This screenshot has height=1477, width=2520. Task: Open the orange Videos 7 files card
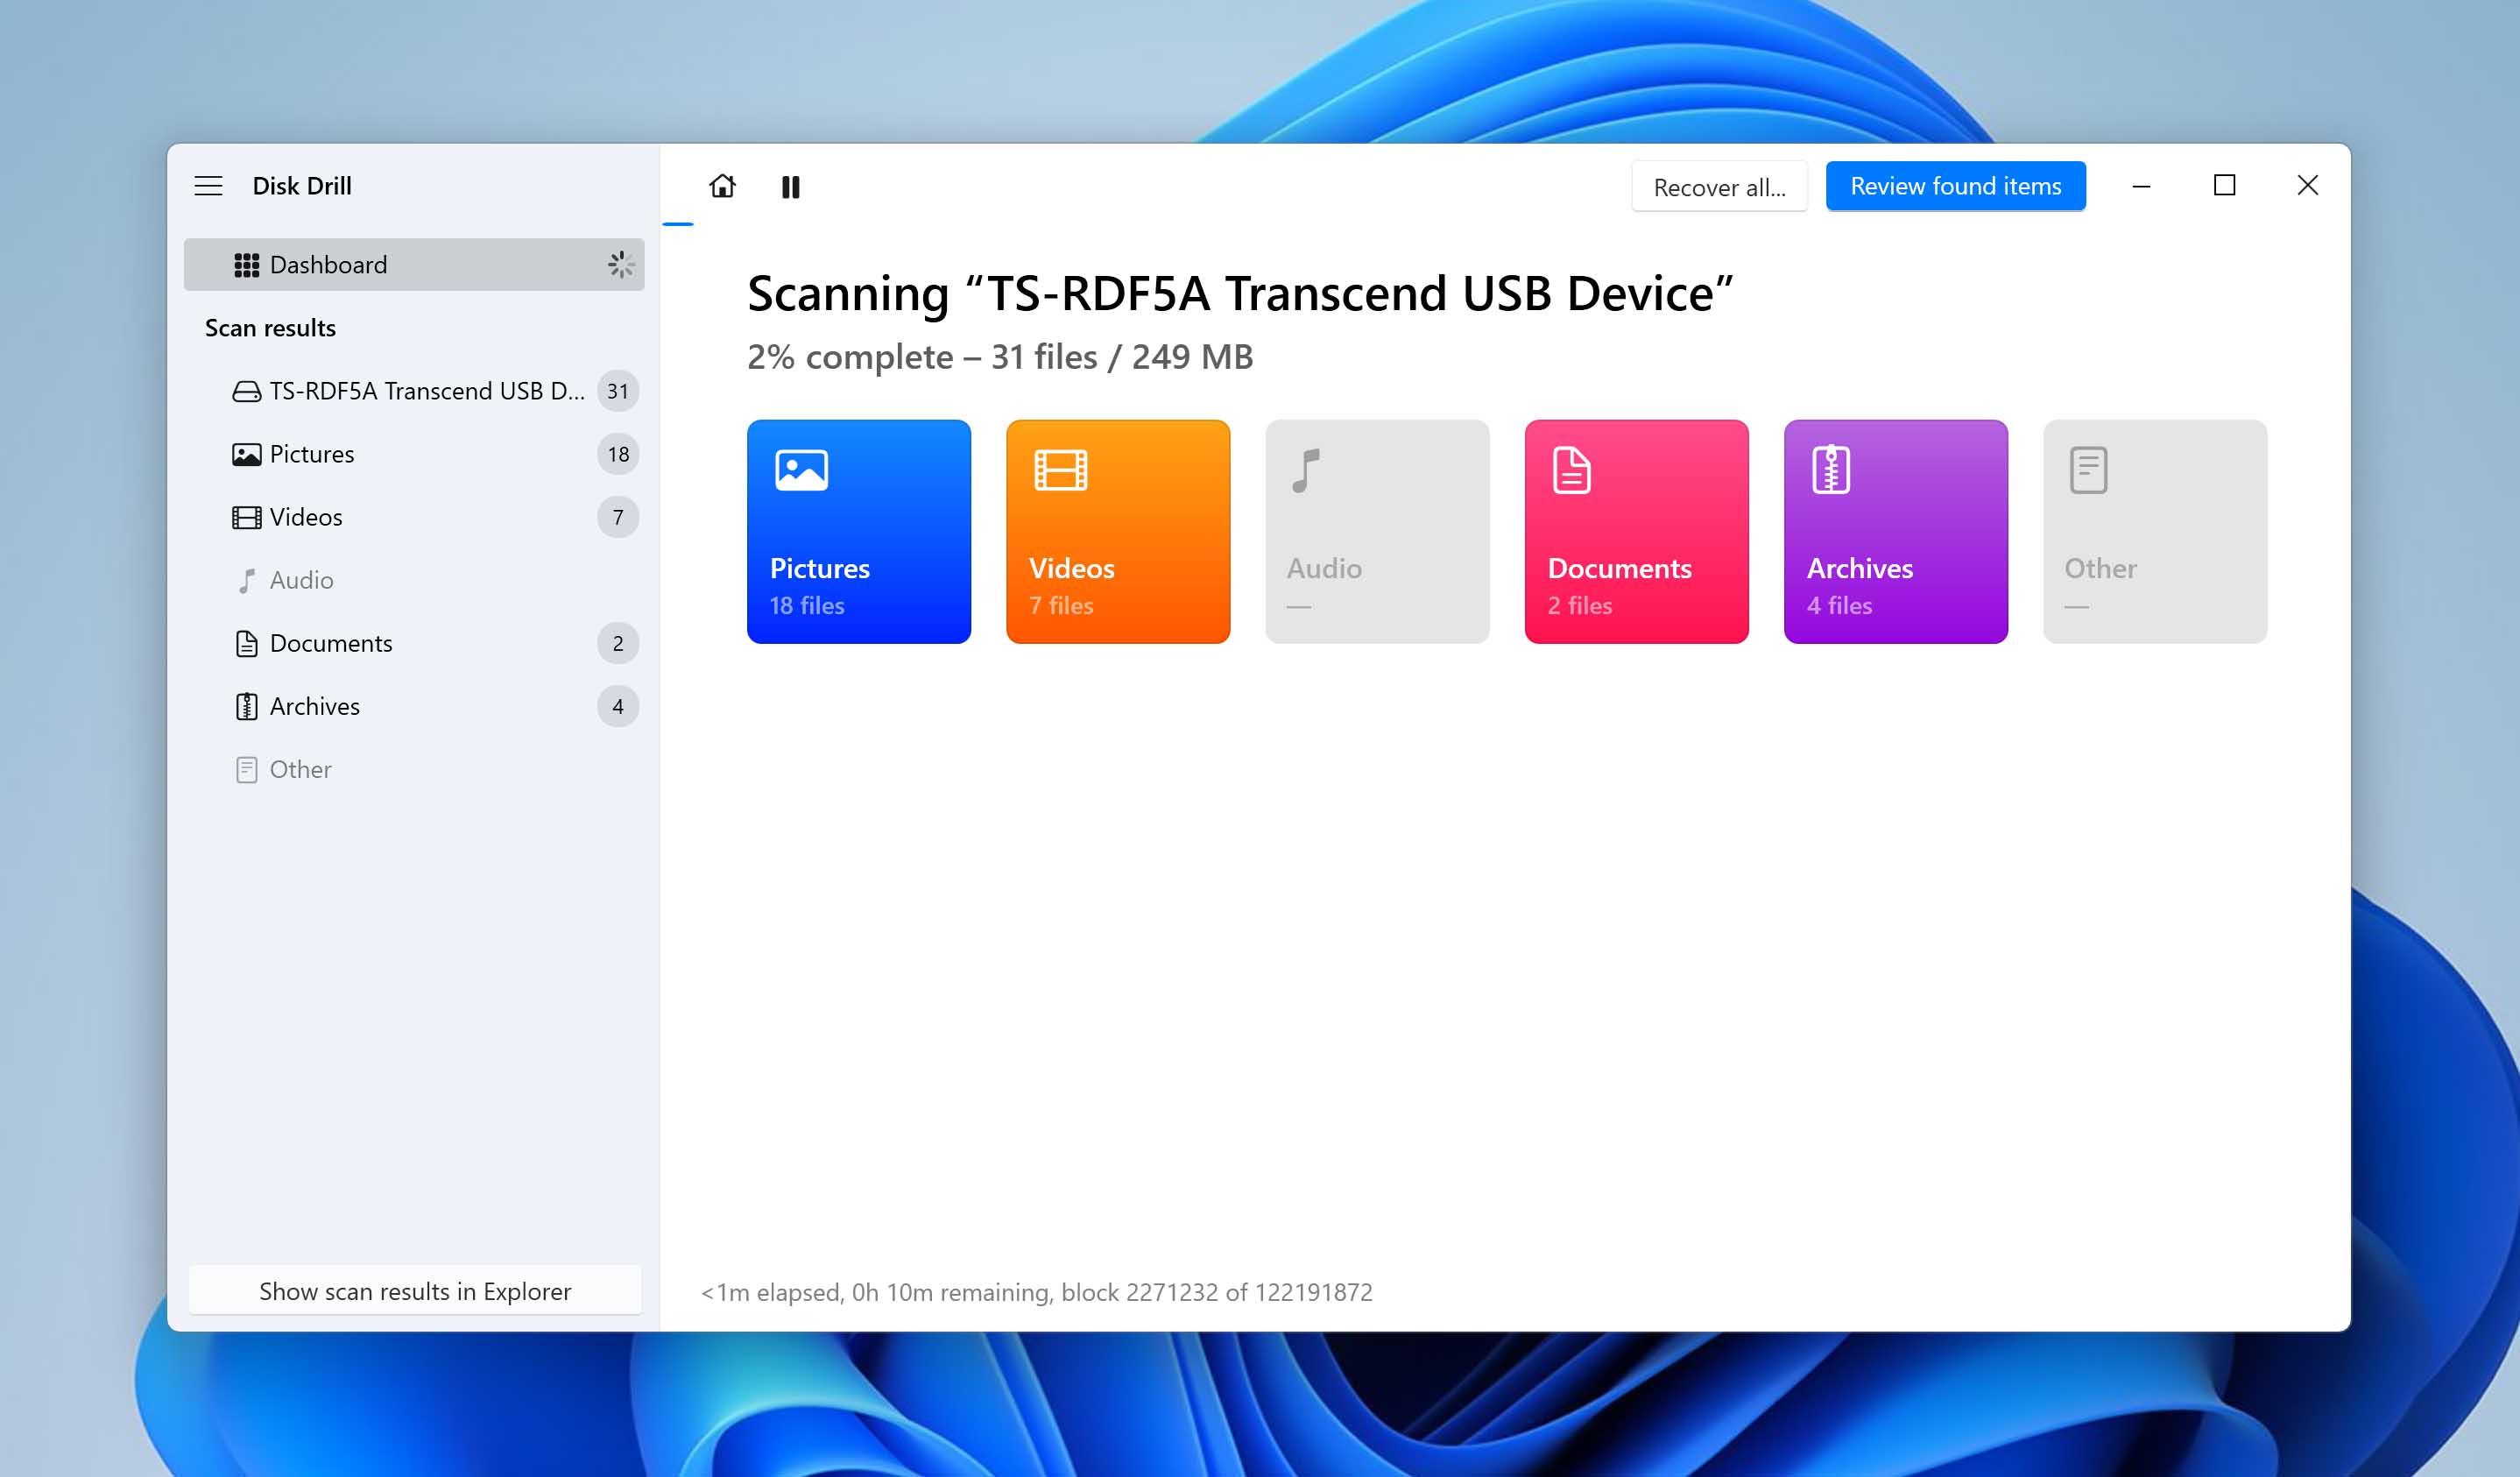[1118, 531]
